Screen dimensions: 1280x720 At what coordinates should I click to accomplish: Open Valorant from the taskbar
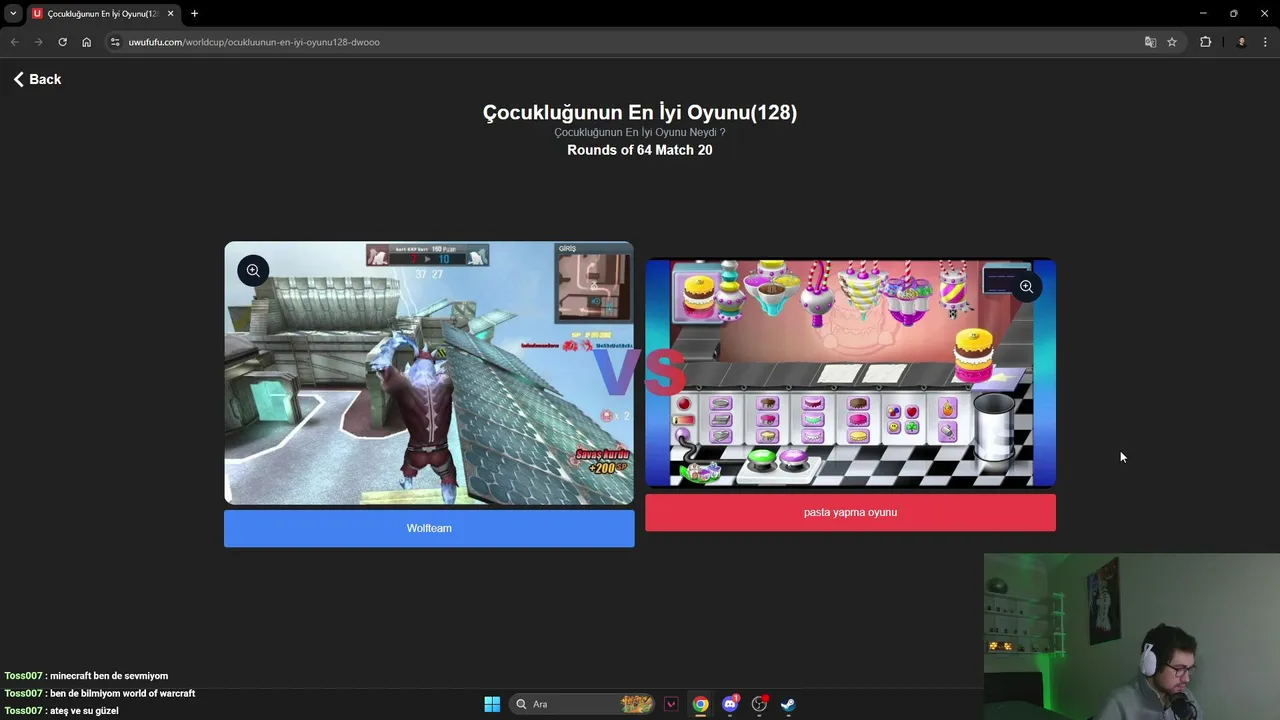pyautogui.click(x=671, y=704)
